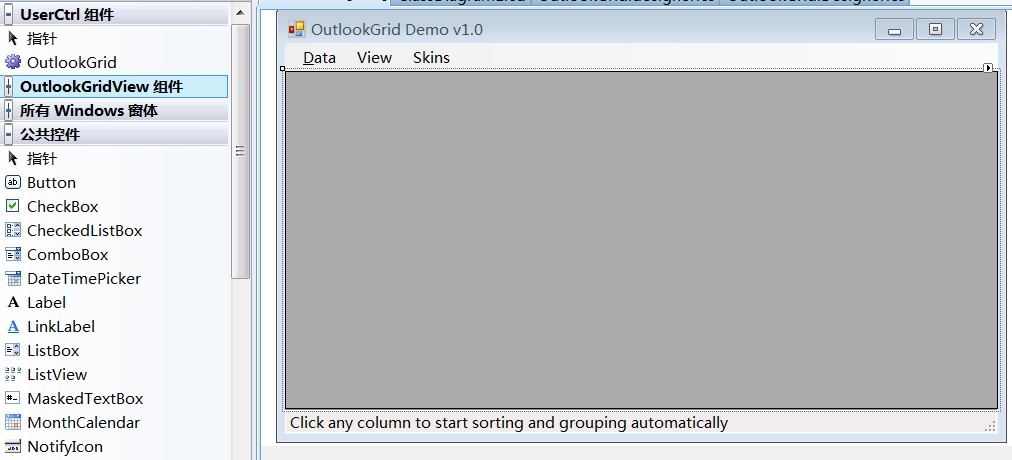Image resolution: width=1012 pixels, height=460 pixels.
Task: Click the status bar sizing grip
Action: coord(990,425)
